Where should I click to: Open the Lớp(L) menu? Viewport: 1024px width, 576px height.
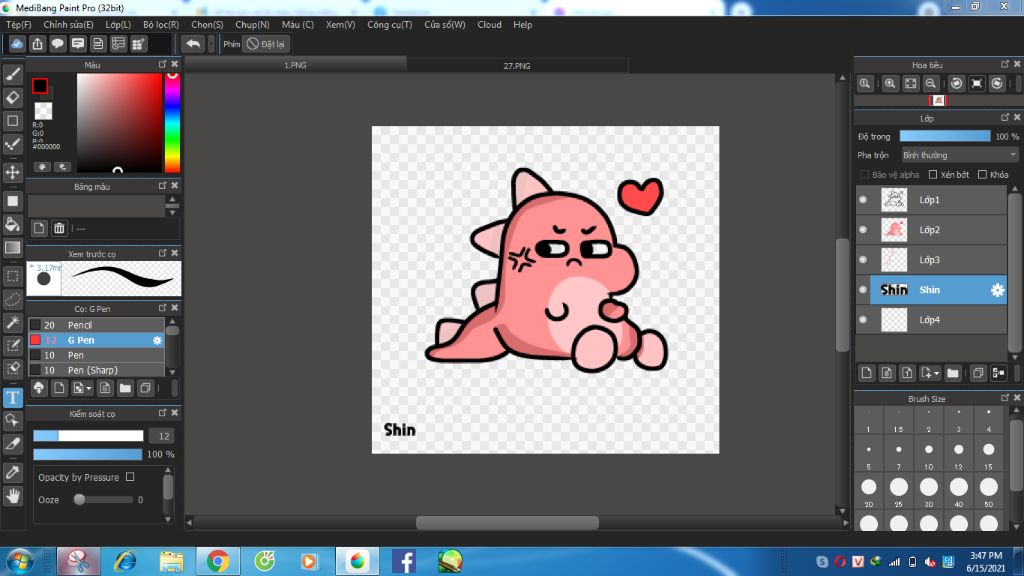118,24
